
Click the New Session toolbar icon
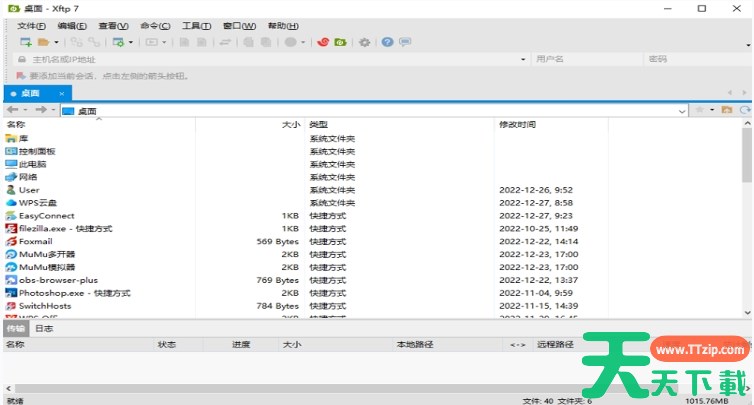[x=25, y=42]
